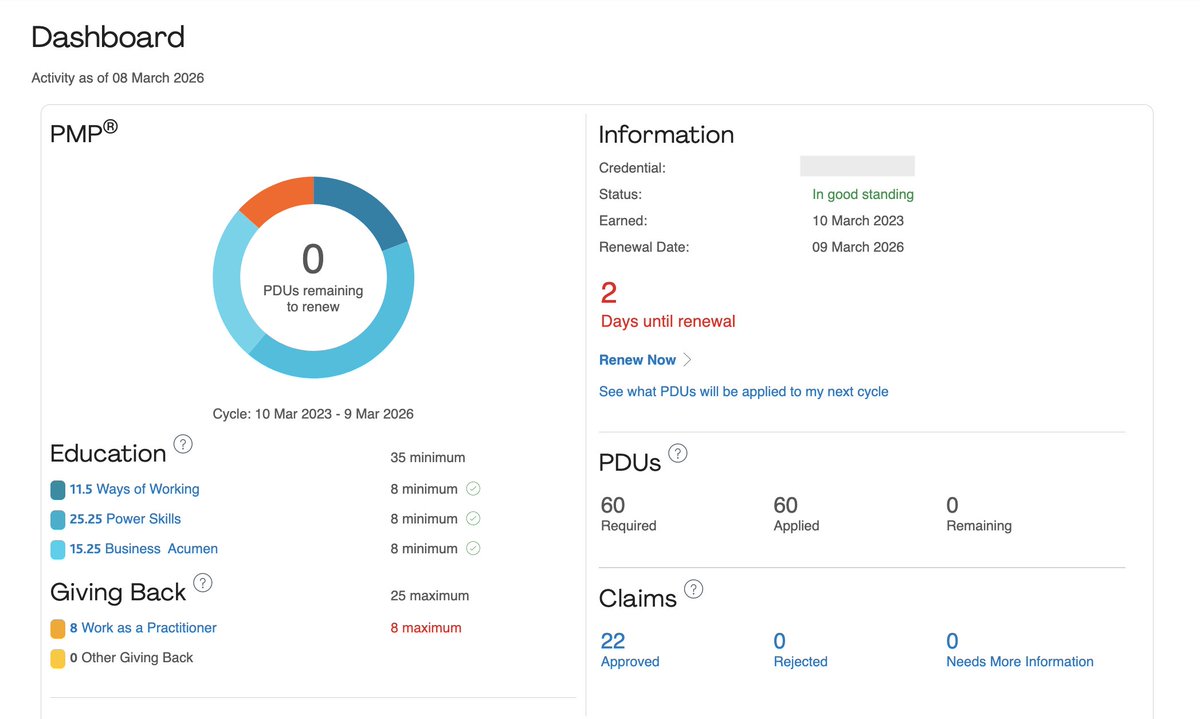The height and width of the screenshot is (719, 1200).
Task: Open the Education help question-mark icon
Action: (x=183, y=444)
